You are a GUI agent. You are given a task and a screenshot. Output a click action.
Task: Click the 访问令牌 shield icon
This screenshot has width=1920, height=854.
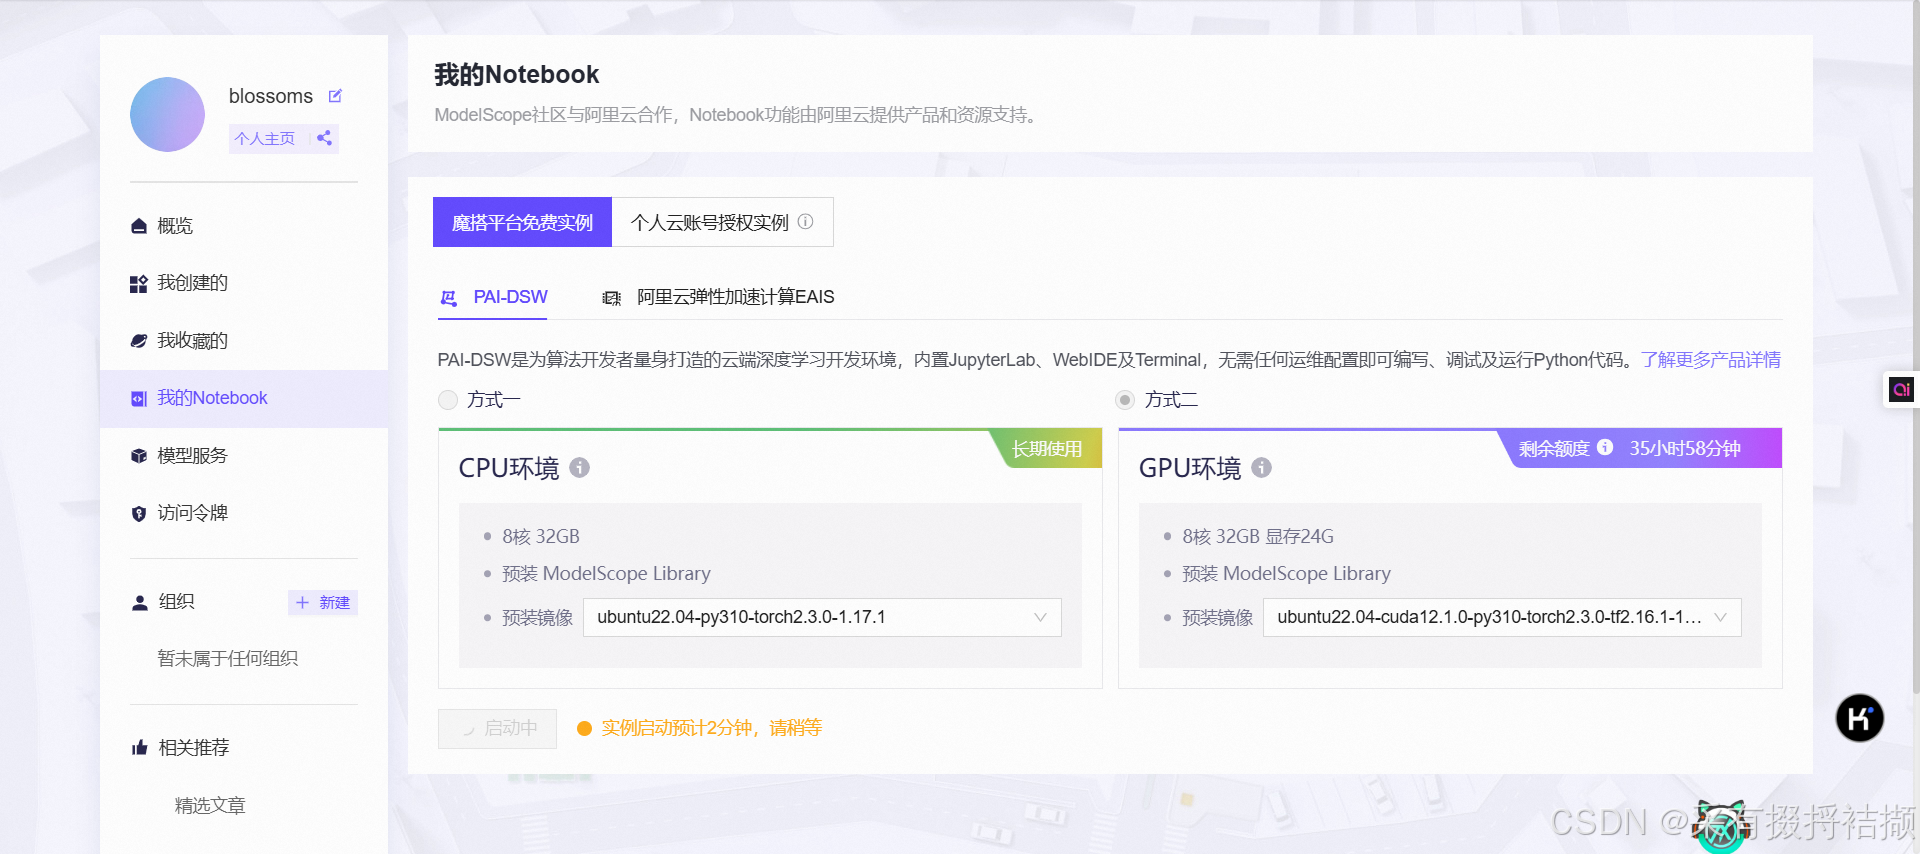[139, 514]
